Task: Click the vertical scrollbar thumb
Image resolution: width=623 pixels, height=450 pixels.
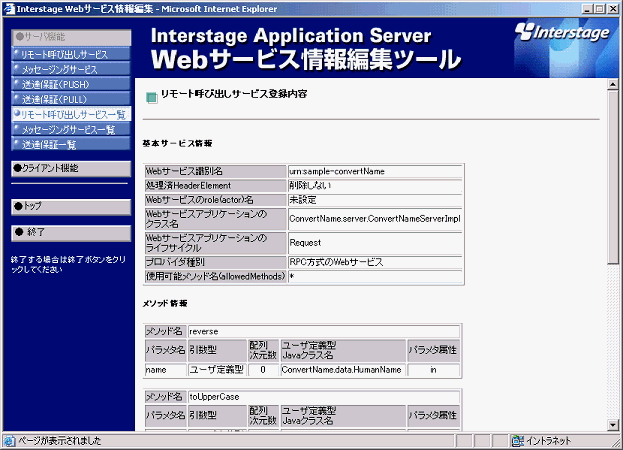Action: point(613,176)
